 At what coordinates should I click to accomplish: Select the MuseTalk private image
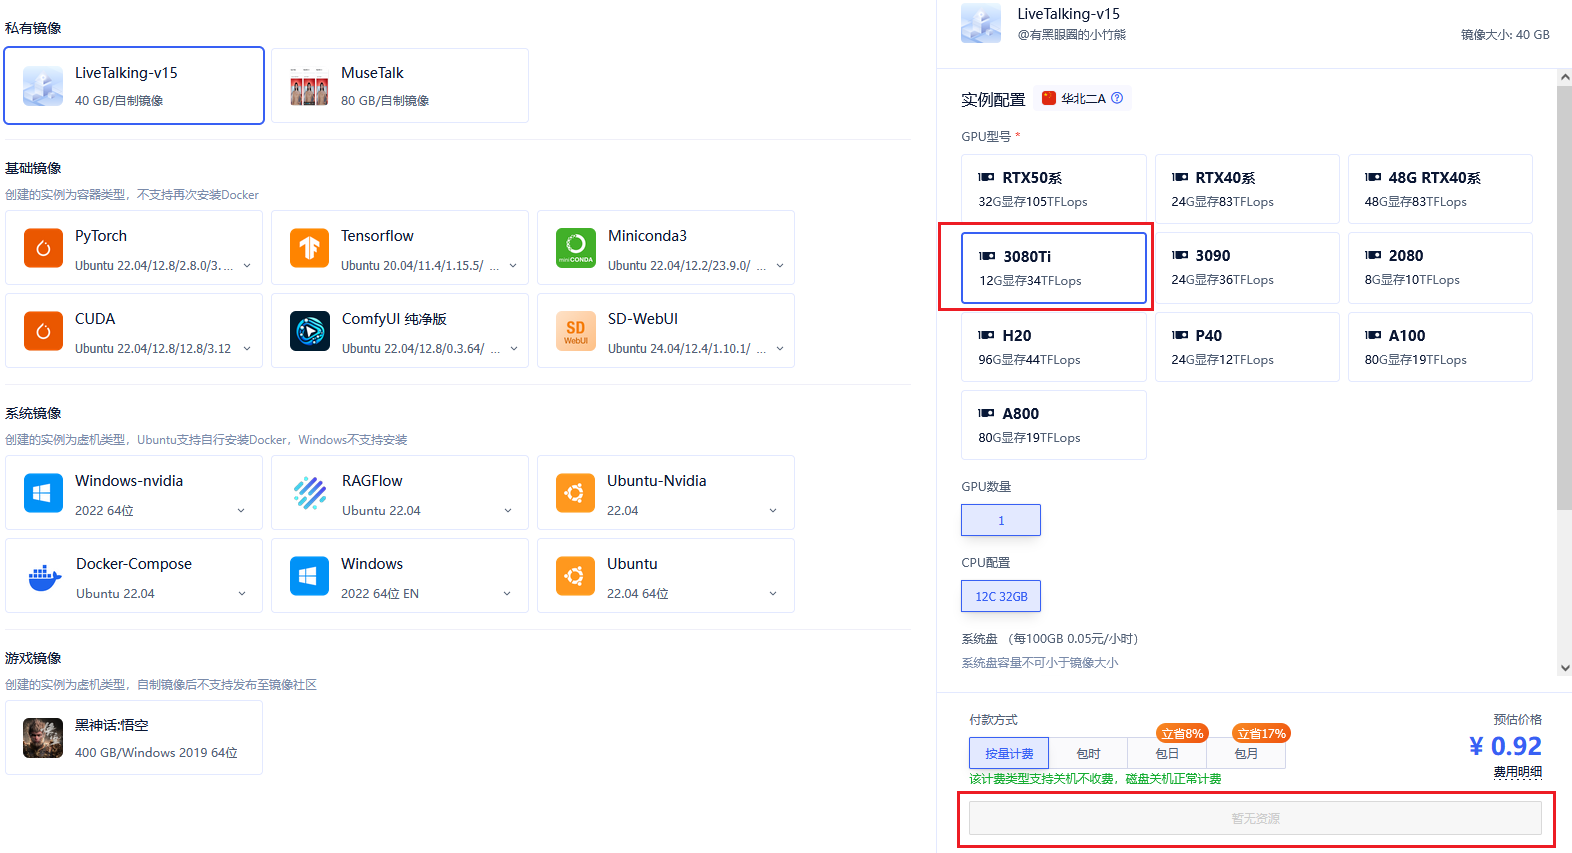coord(400,86)
